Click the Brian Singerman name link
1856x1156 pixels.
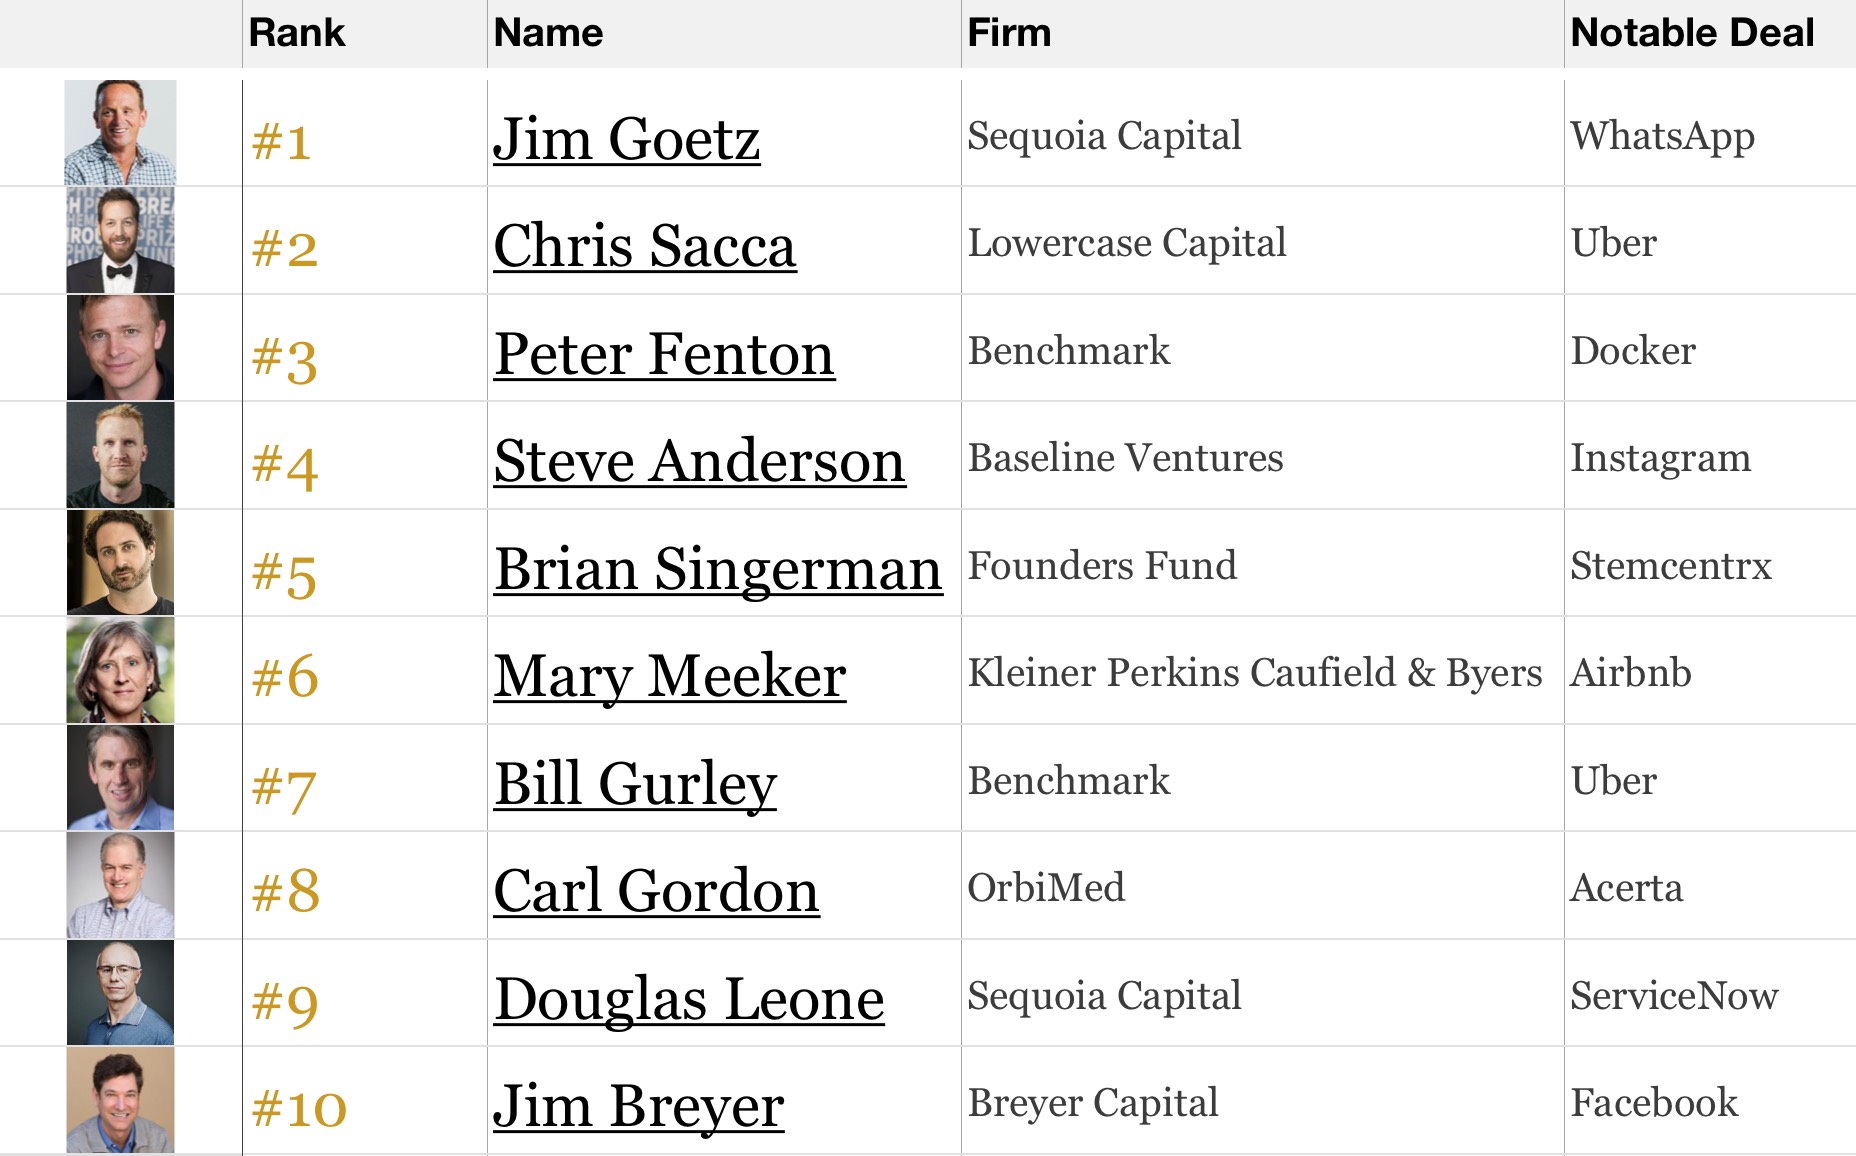(718, 569)
